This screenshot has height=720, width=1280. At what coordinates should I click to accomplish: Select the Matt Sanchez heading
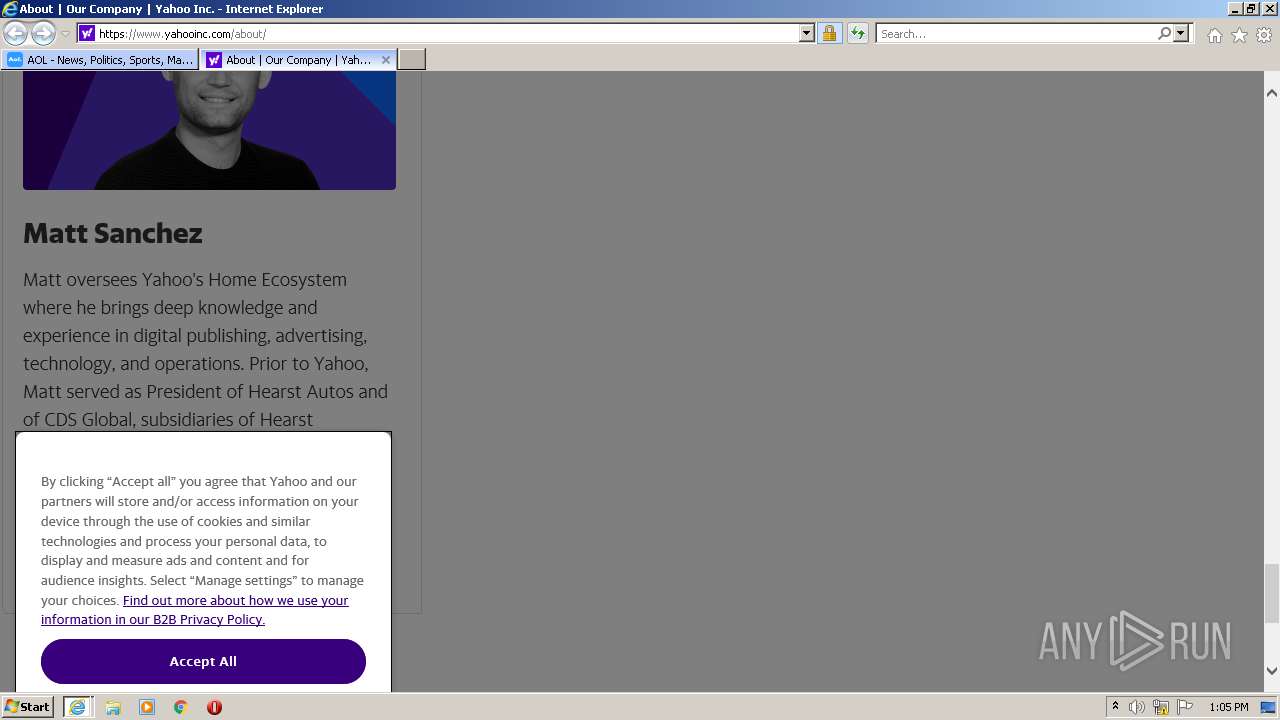point(113,233)
